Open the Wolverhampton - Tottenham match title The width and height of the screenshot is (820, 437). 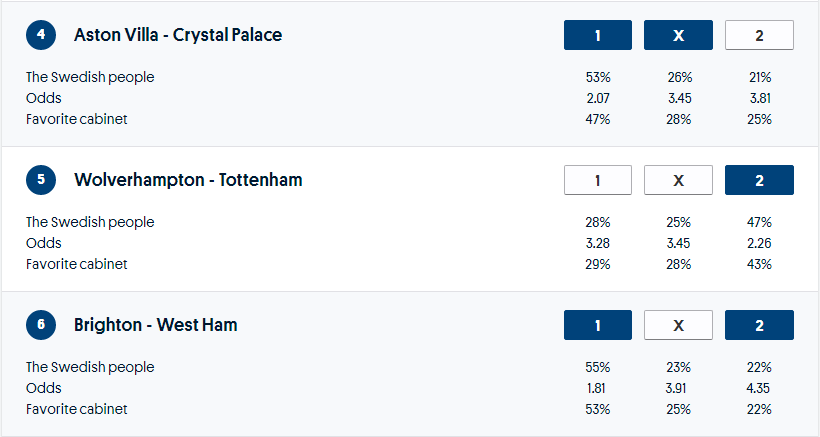pyautogui.click(x=188, y=180)
